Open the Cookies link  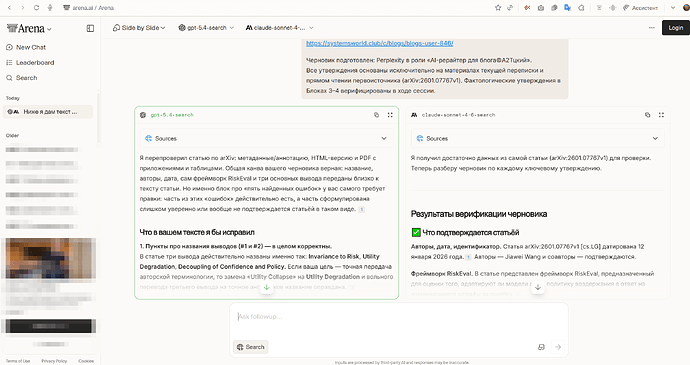point(86,361)
